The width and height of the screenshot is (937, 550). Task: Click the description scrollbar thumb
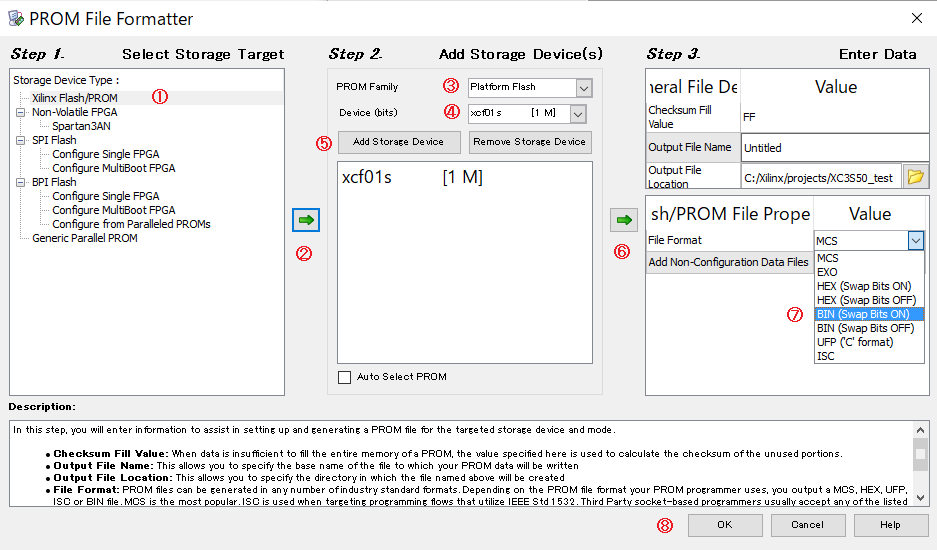pyautogui.click(x=920, y=454)
